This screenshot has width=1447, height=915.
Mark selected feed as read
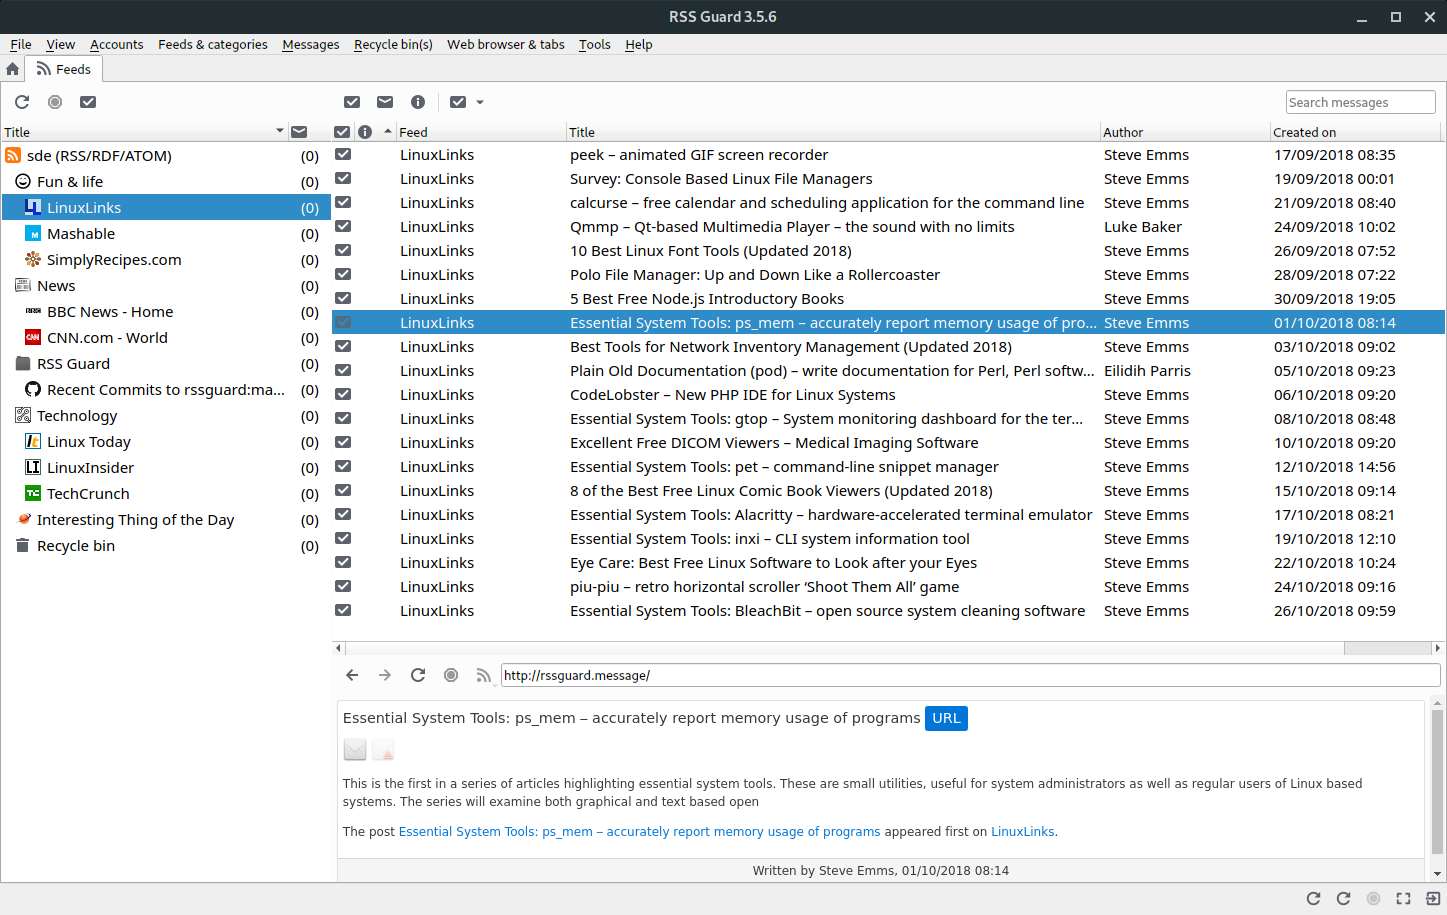click(x=88, y=102)
